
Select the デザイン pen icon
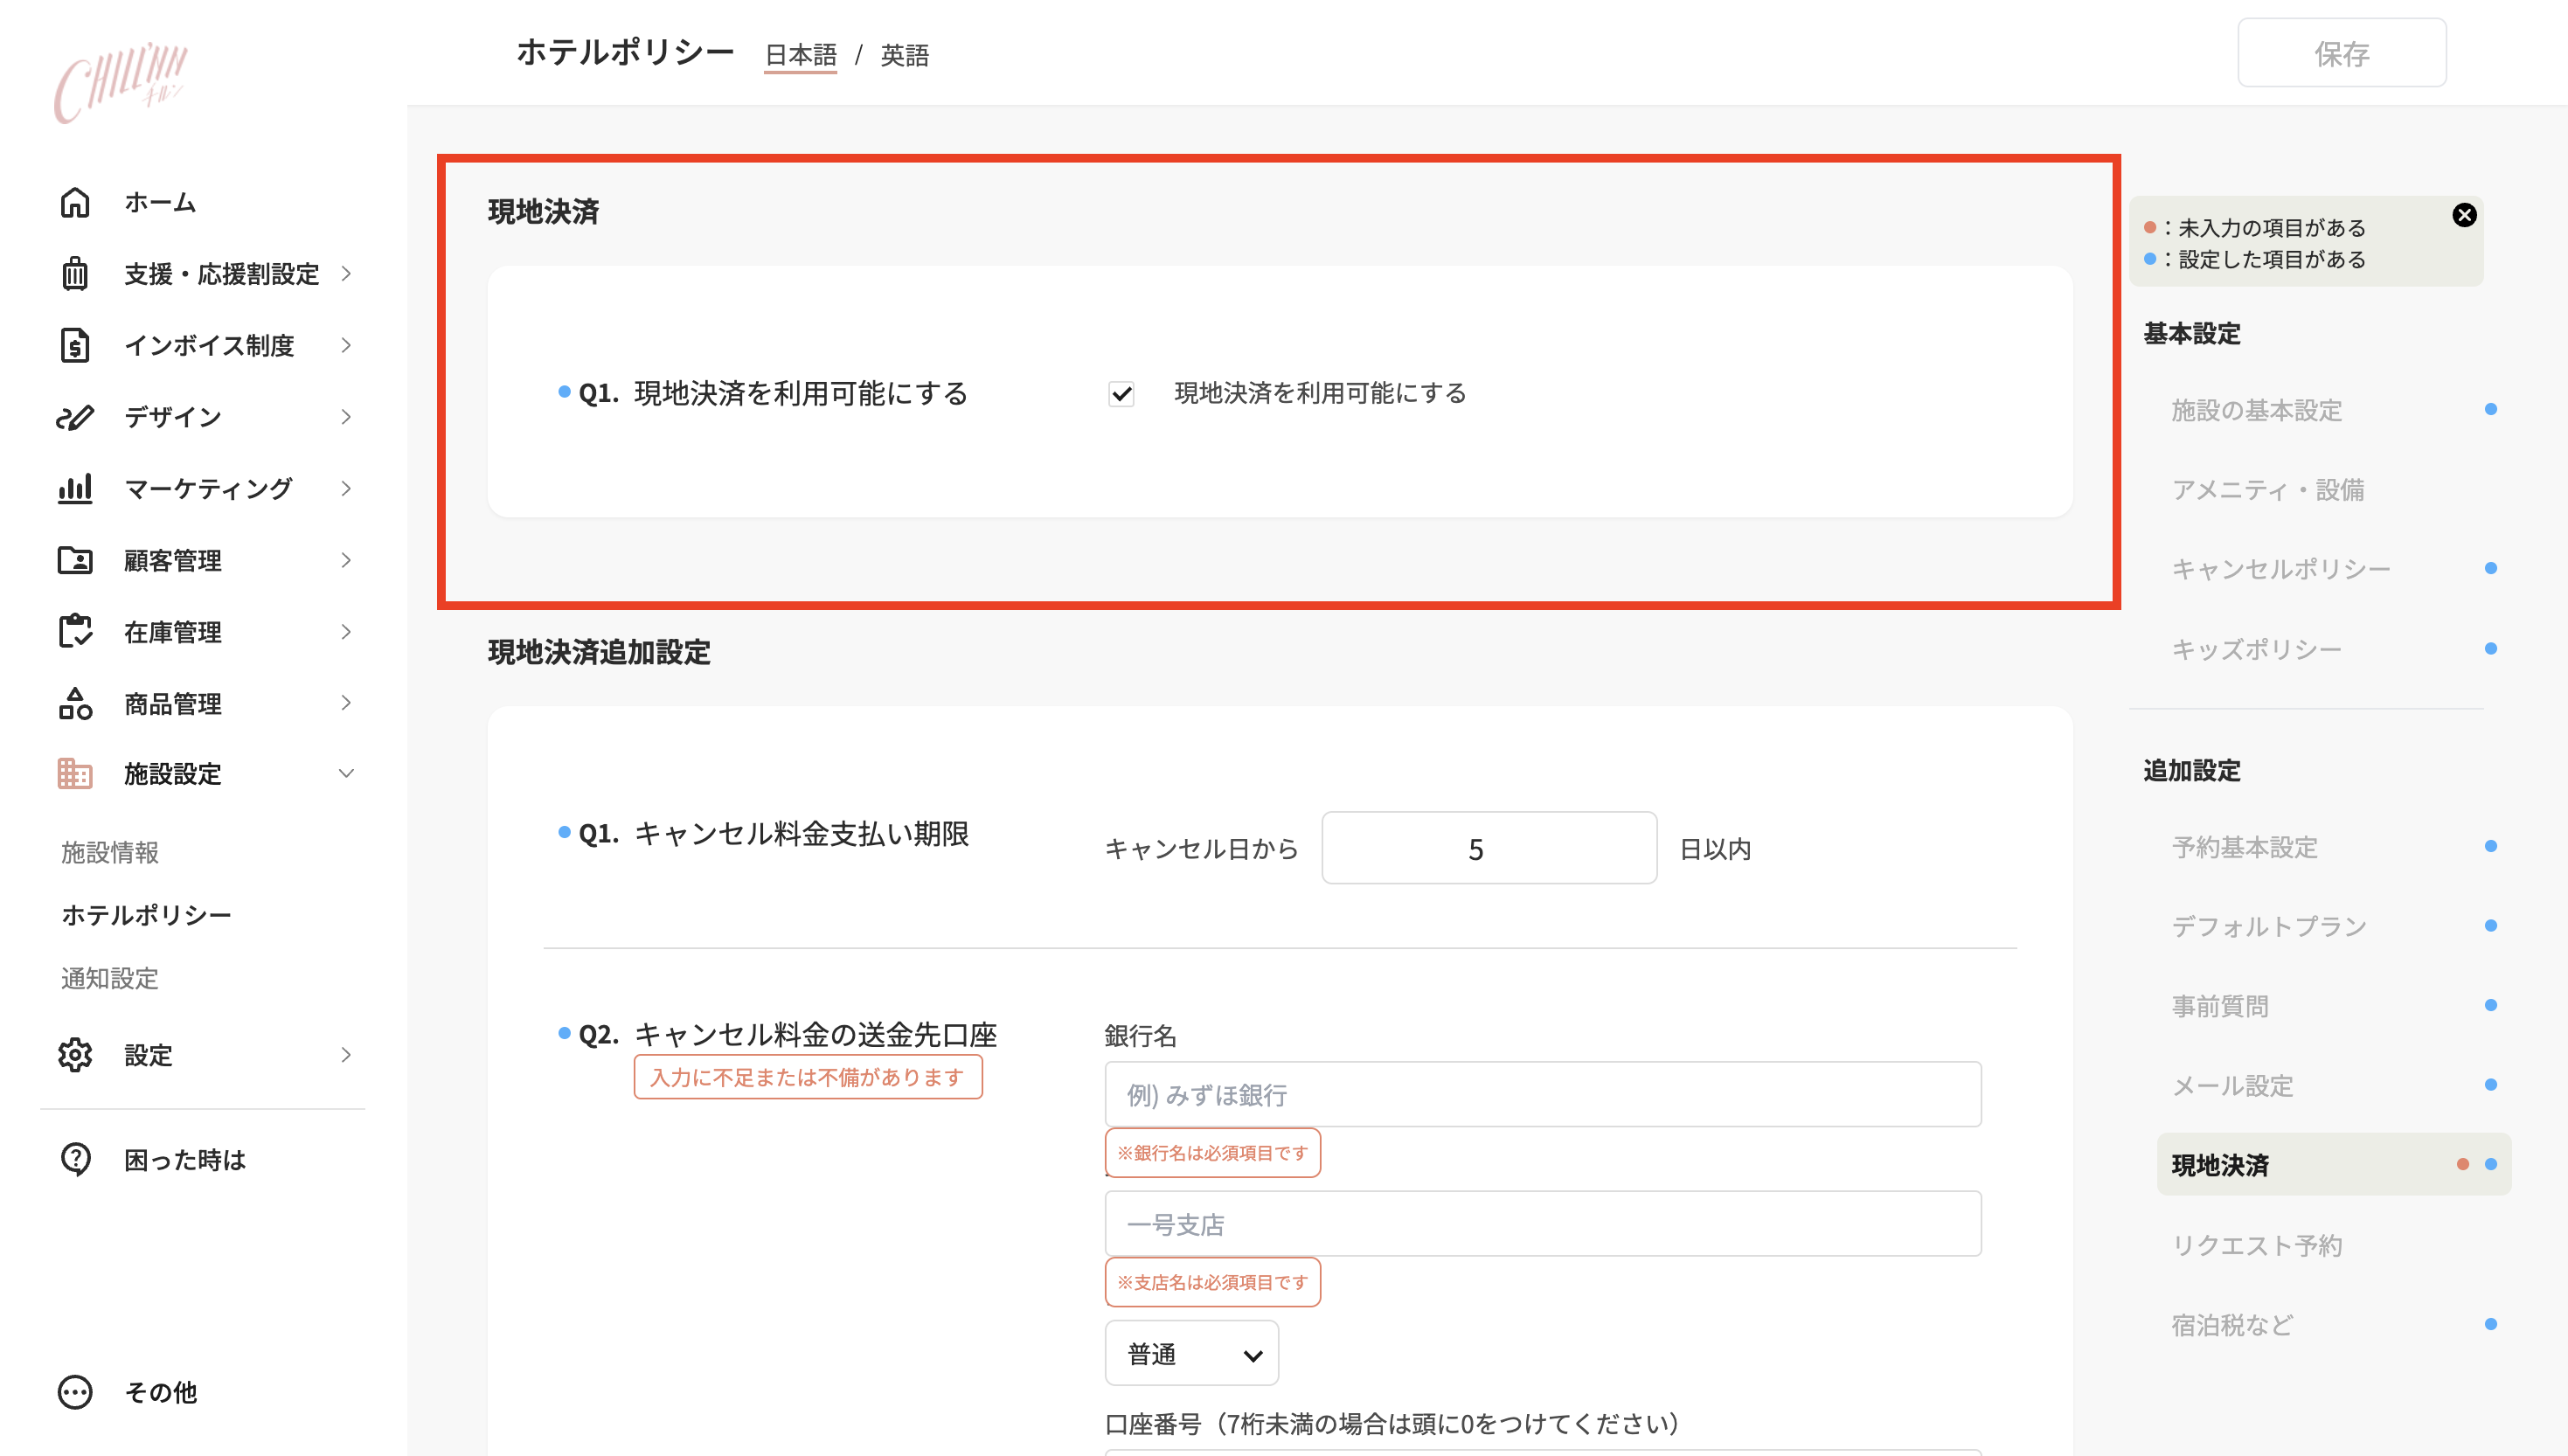pyautogui.click(x=76, y=417)
